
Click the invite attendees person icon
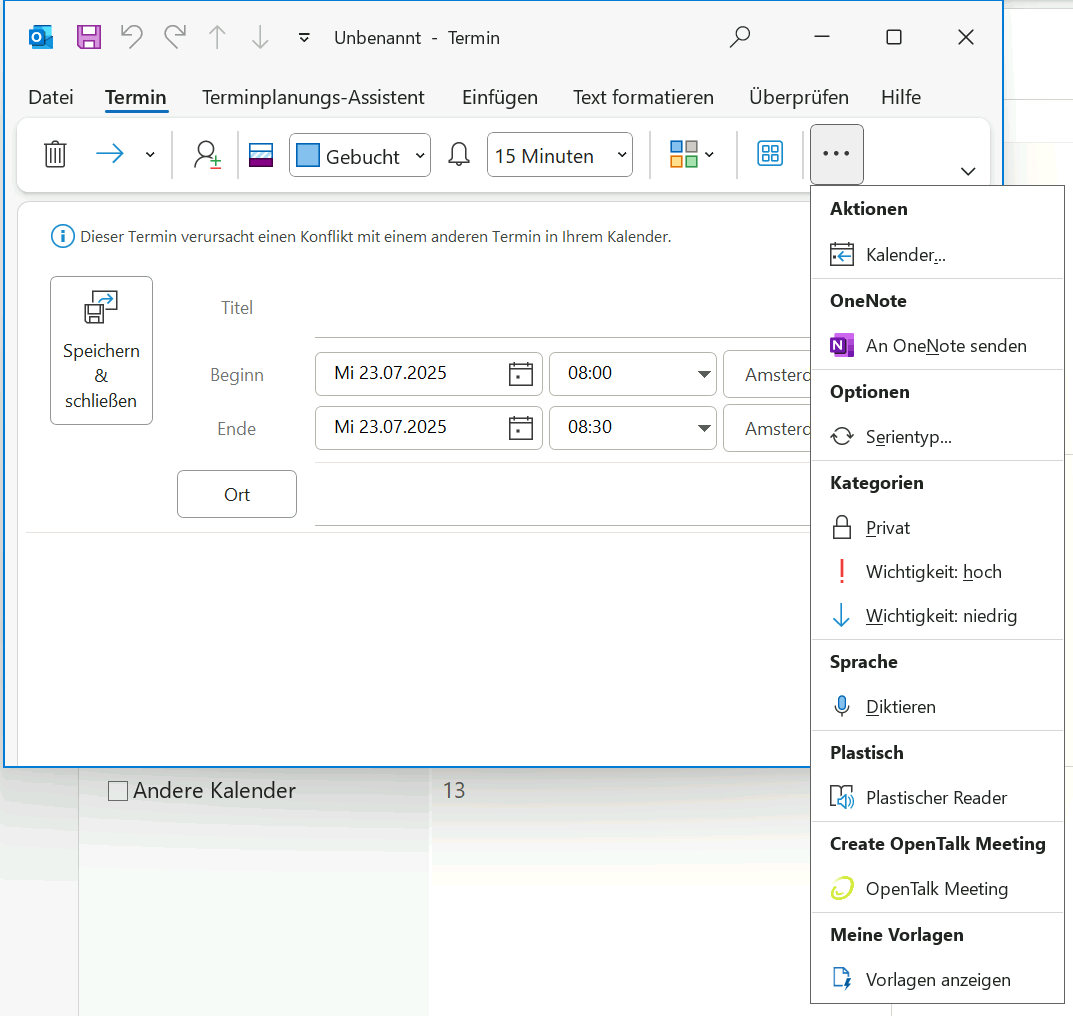pos(206,154)
